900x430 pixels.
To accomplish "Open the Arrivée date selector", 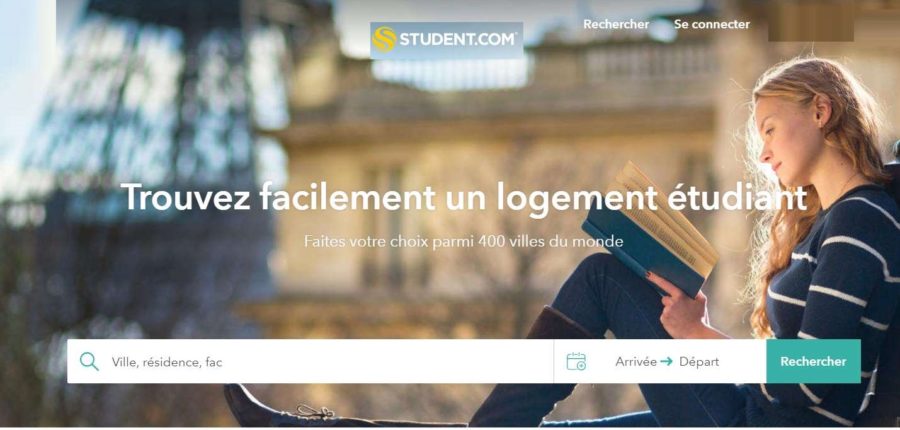I will [635, 362].
